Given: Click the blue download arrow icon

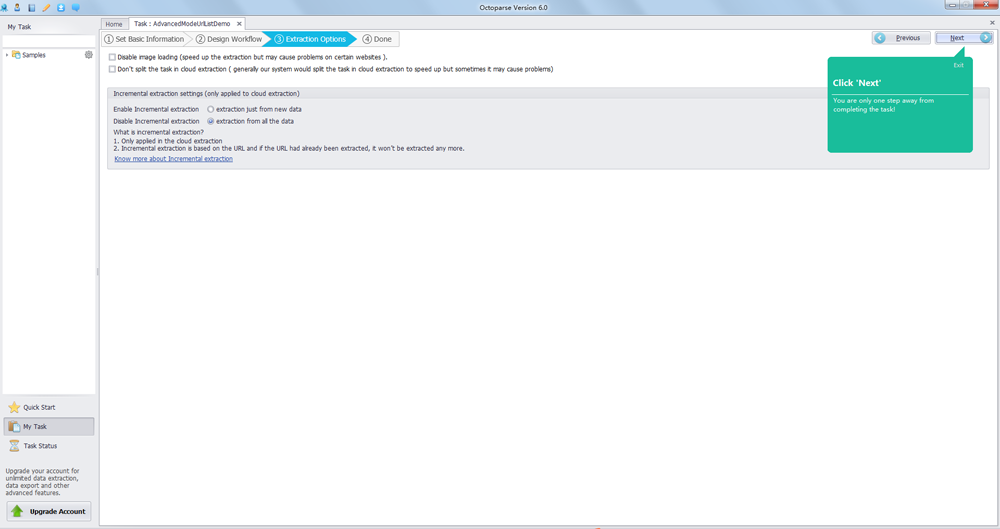Looking at the screenshot, I should [x=60, y=7].
